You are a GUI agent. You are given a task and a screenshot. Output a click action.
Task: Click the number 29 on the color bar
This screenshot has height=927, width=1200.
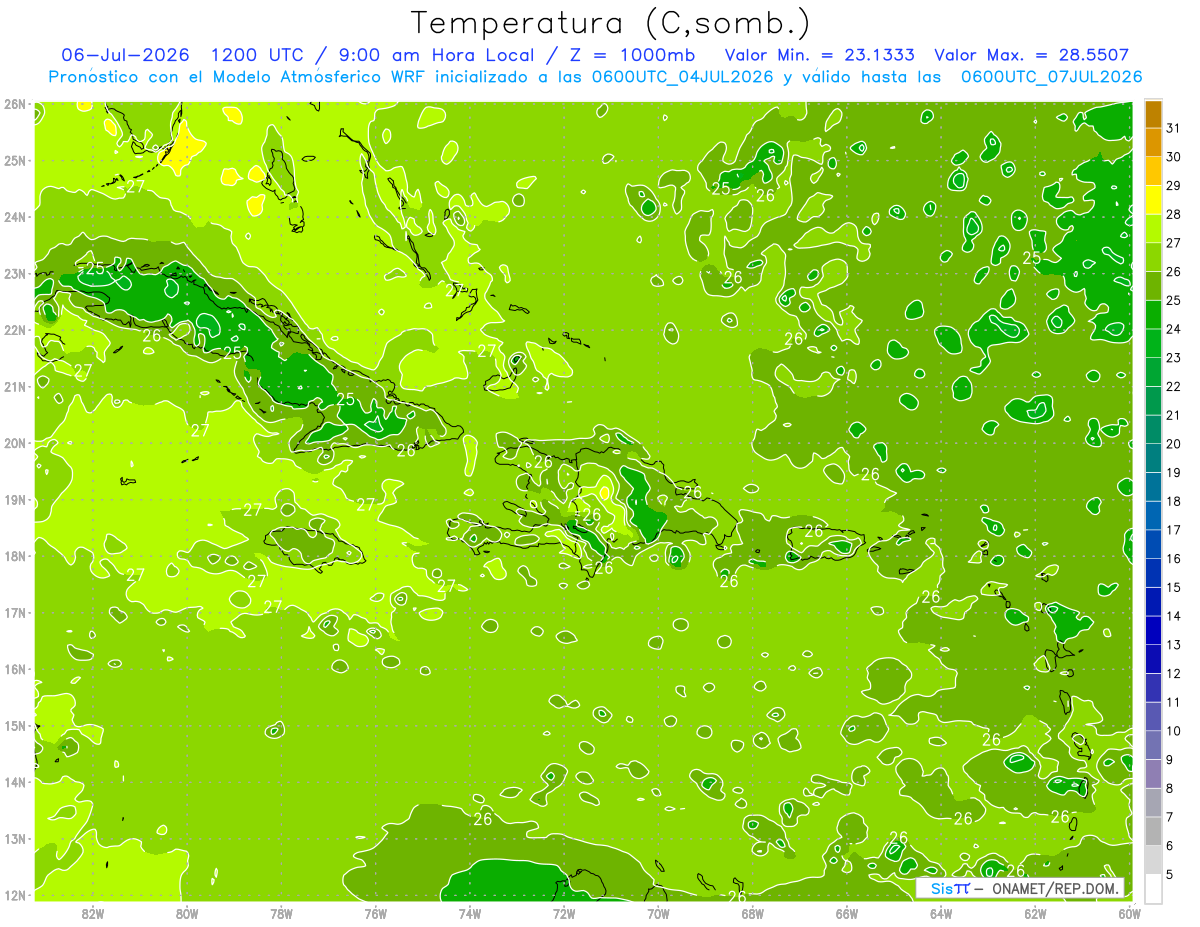tap(1174, 186)
